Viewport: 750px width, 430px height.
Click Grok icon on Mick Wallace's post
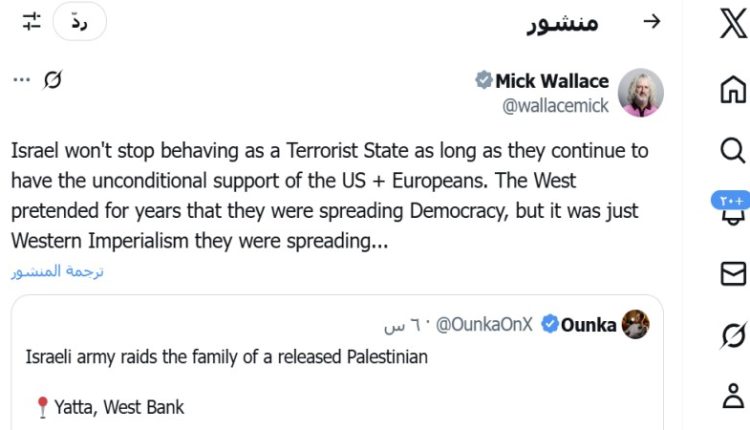54,81
